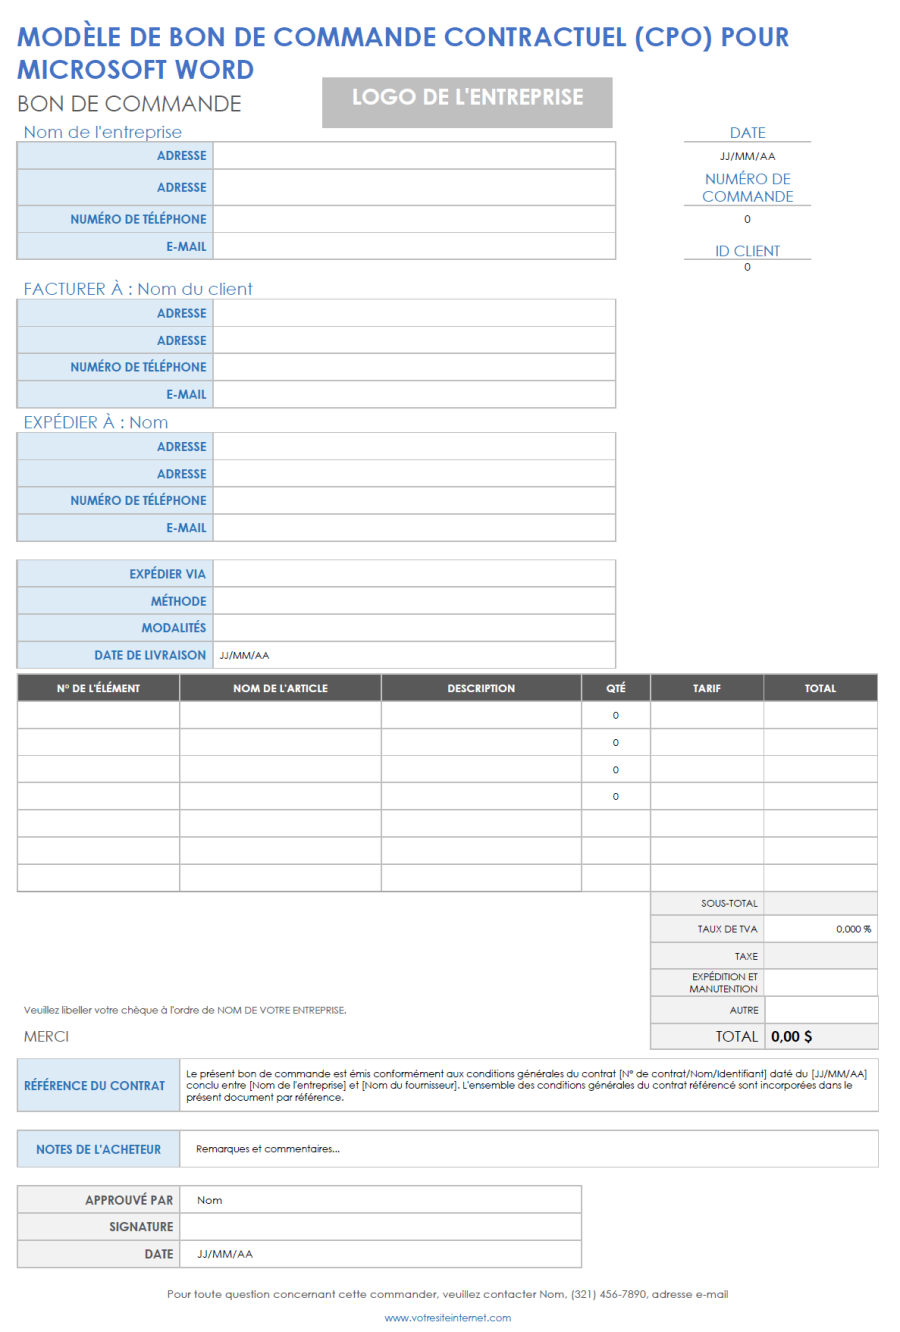Click into the SIGNATURE field
The image size is (900, 1332).
click(381, 1227)
